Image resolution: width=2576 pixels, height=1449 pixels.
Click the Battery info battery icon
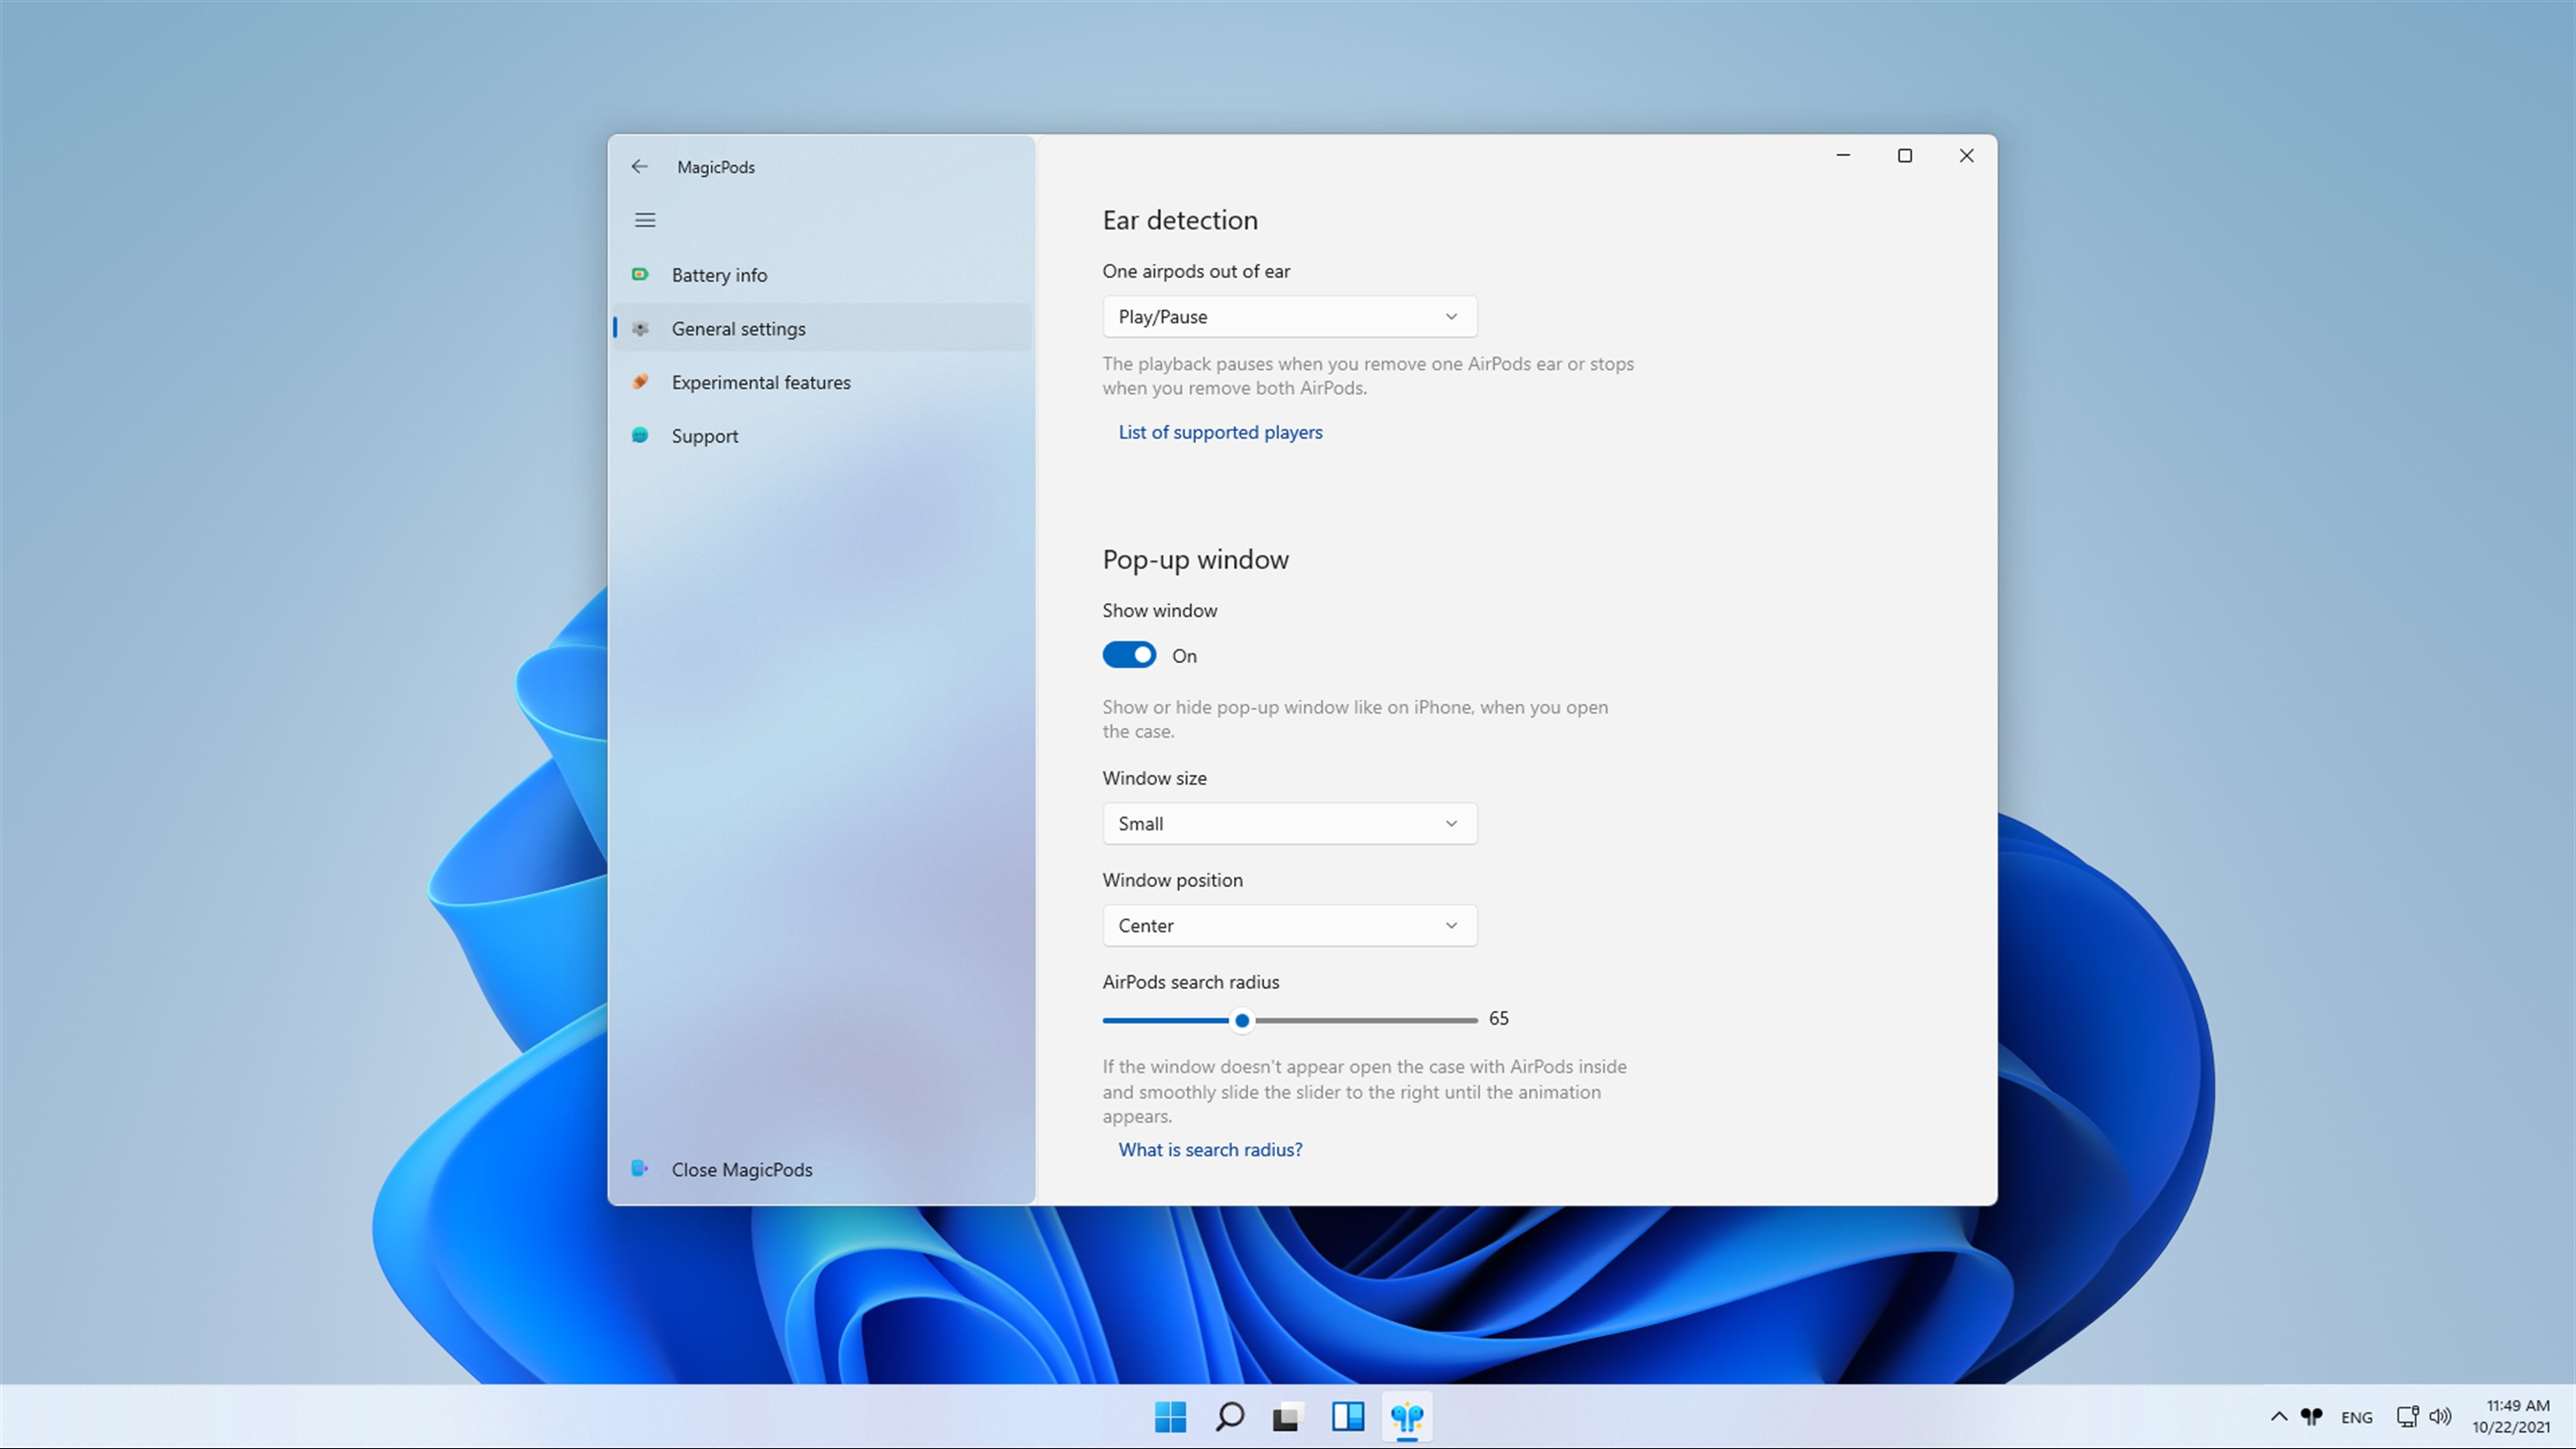coord(640,274)
